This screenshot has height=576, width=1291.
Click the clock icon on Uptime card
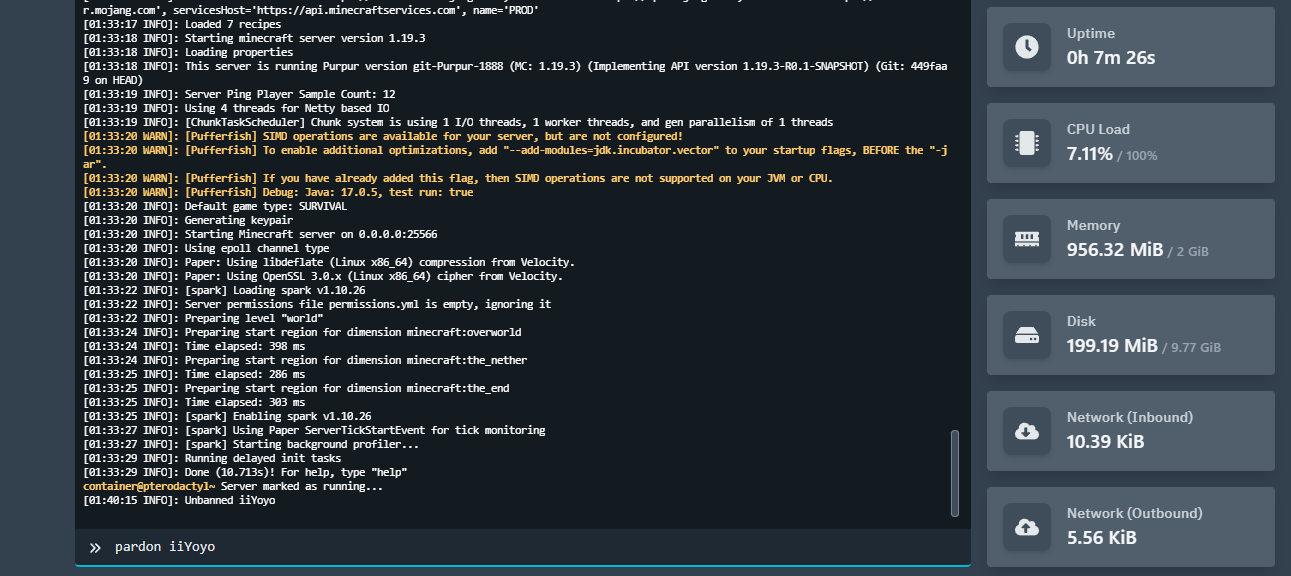(1026, 47)
